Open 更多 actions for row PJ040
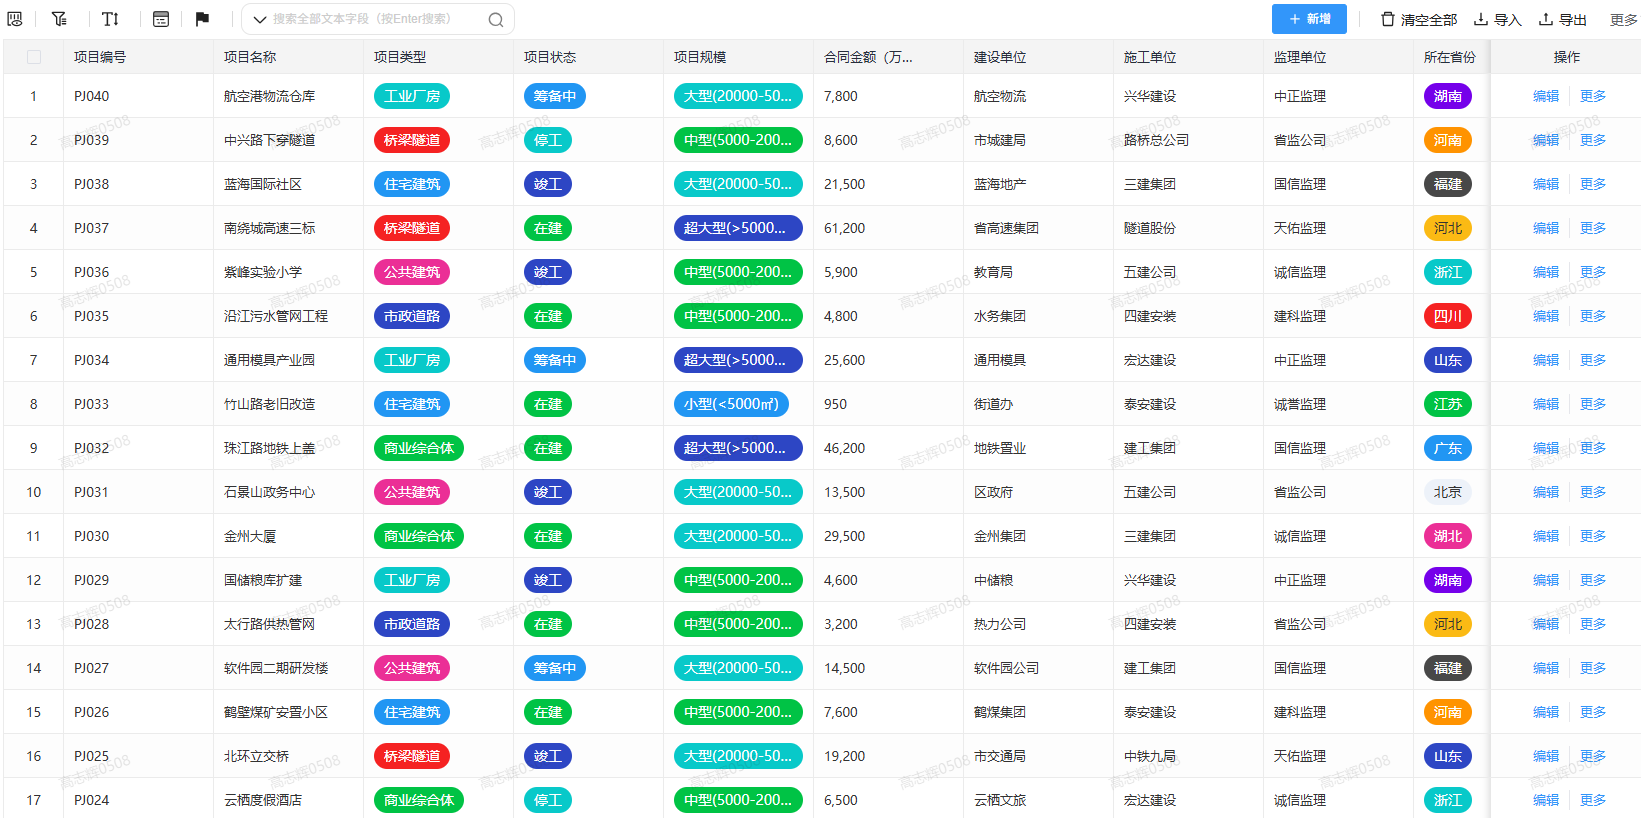This screenshot has height=818, width=1641. pos(1593,96)
